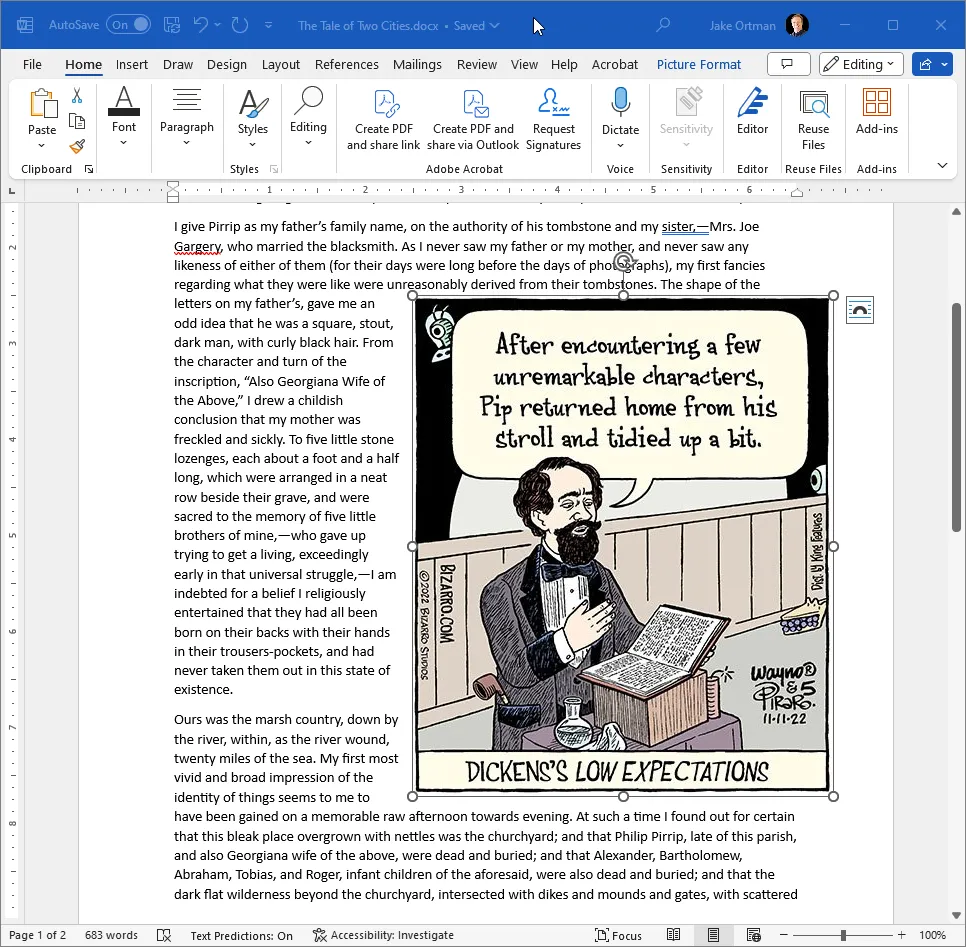
Task: Click the proofing errors icon
Action: point(164,935)
